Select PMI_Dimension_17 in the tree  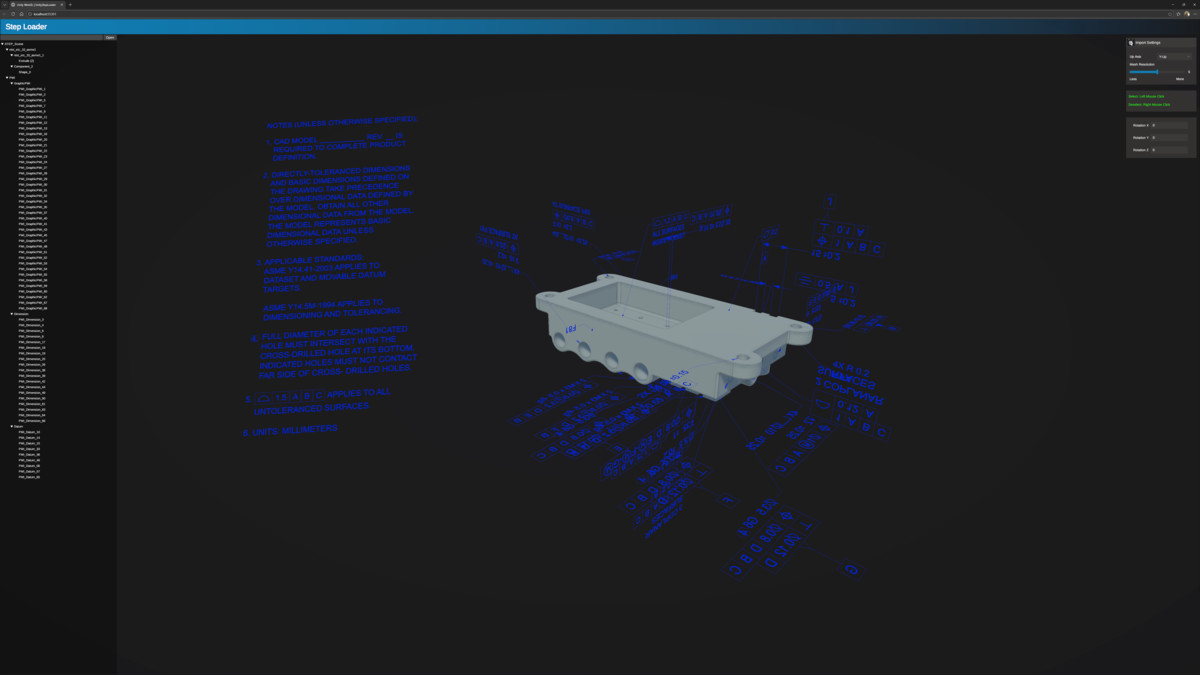point(32,342)
